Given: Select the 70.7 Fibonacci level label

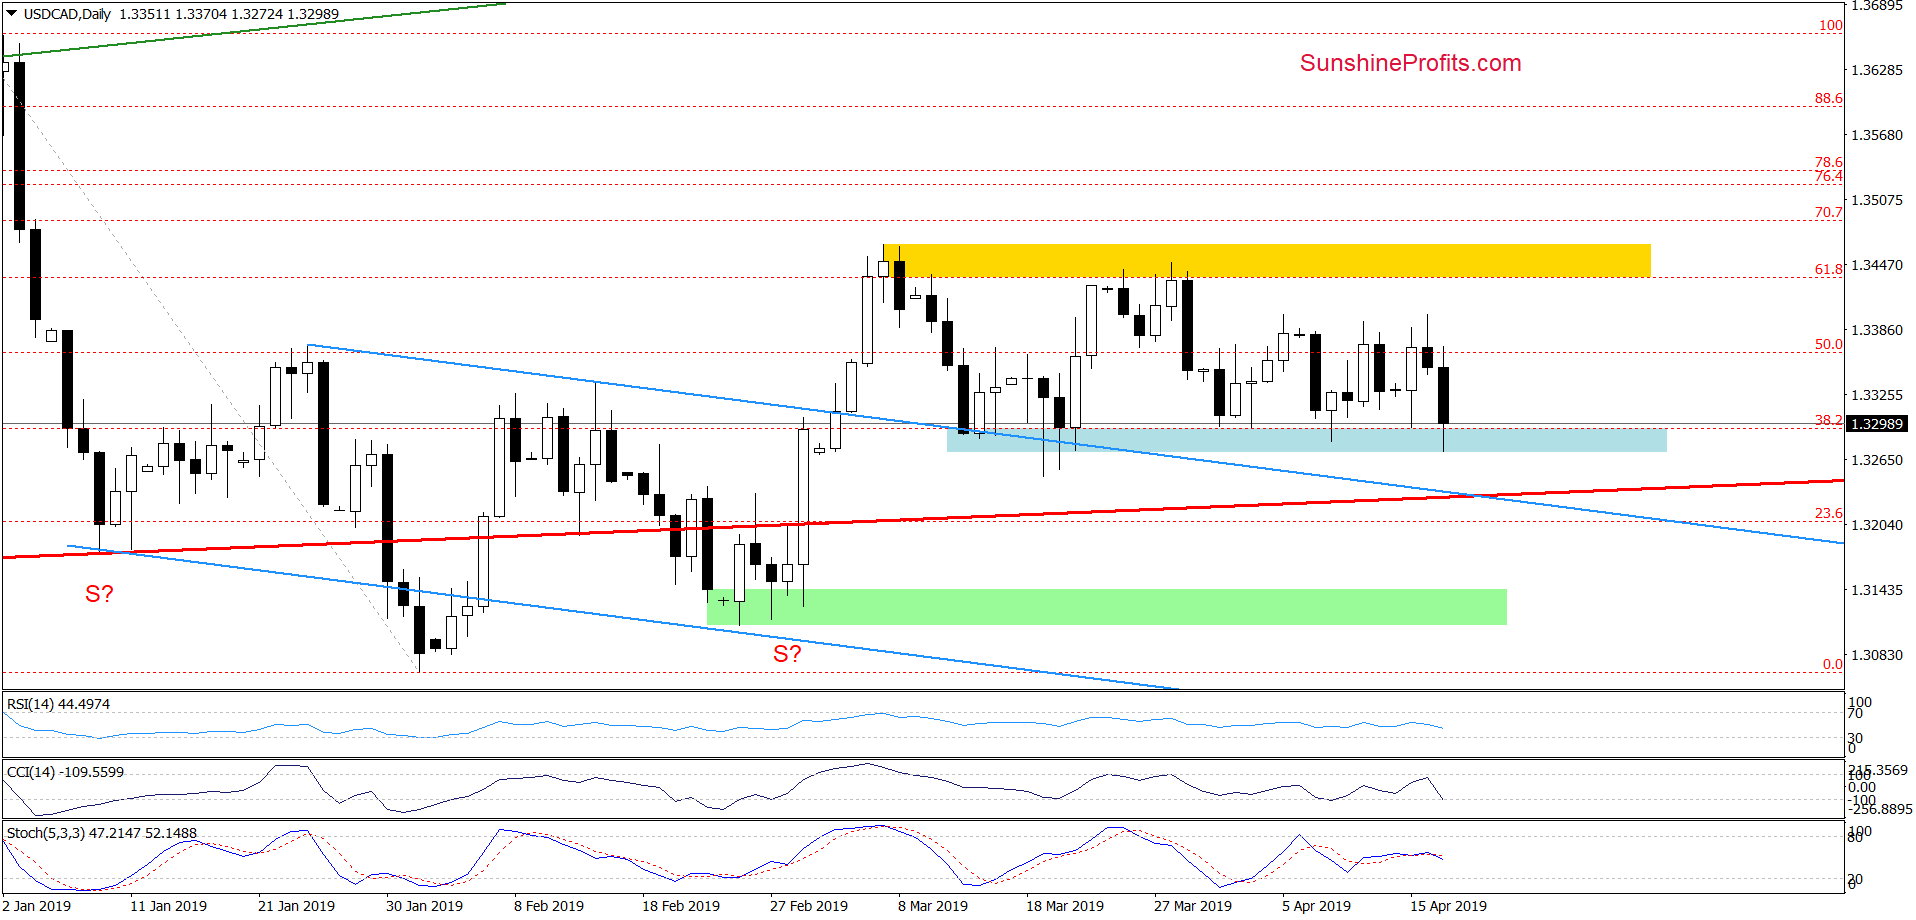Looking at the screenshot, I should (1828, 212).
